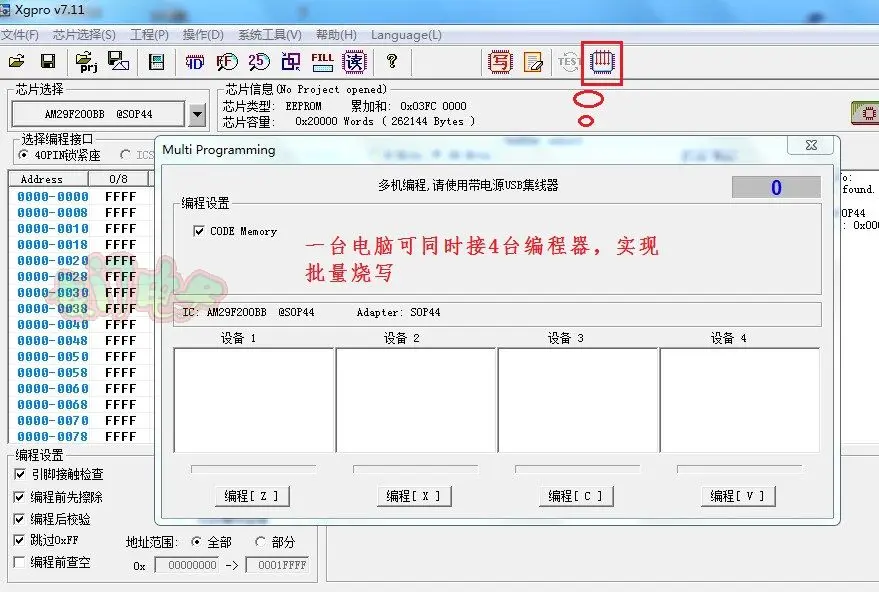Select the 全部 address range radio
Screen dimensions: 879x592
196,542
